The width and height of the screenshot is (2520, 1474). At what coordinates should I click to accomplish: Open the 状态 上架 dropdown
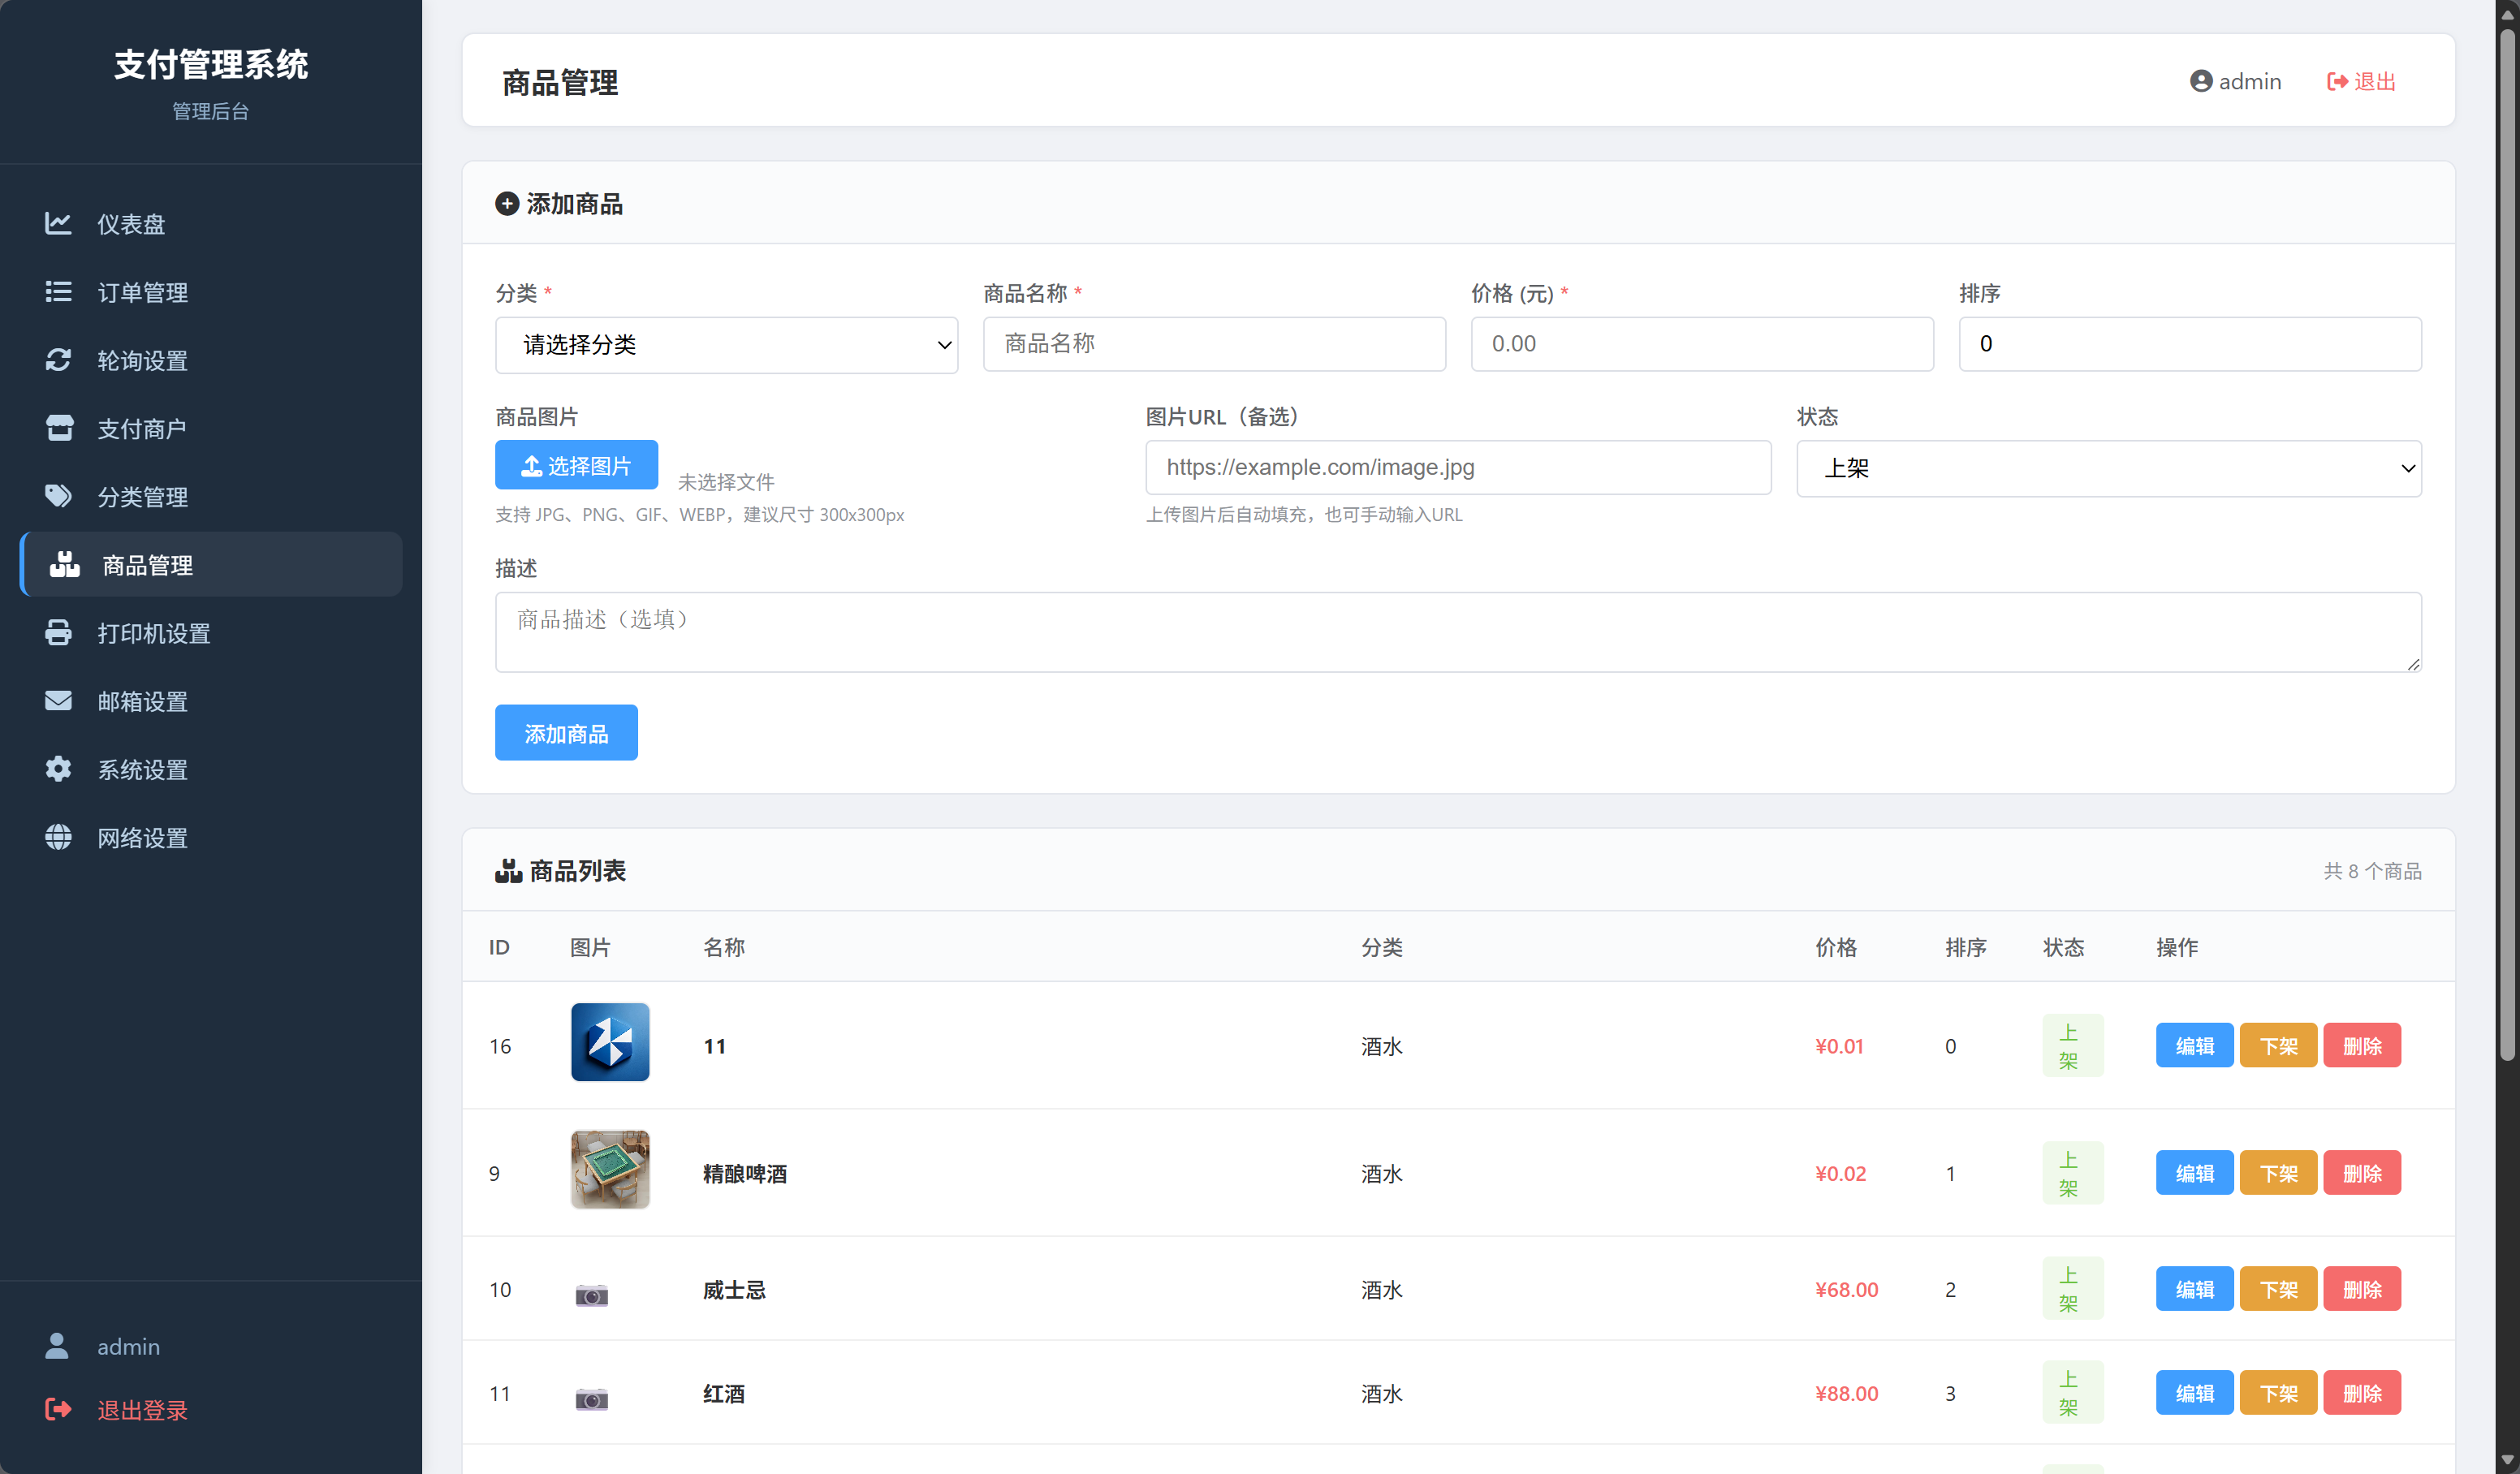pos(2108,468)
